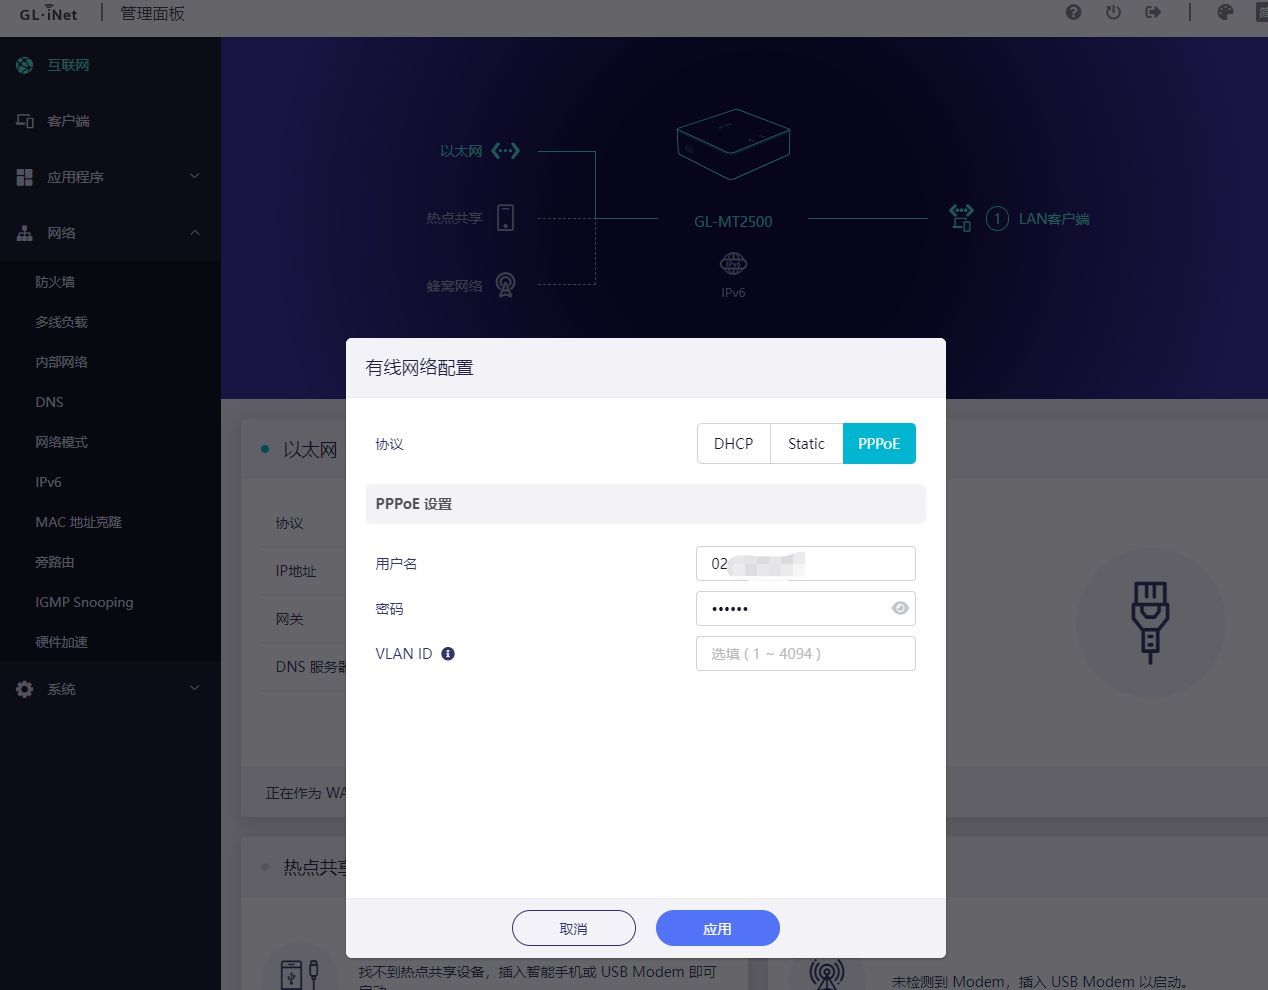Focus the VLAN ID input field
The height and width of the screenshot is (990, 1268).
(x=806, y=654)
